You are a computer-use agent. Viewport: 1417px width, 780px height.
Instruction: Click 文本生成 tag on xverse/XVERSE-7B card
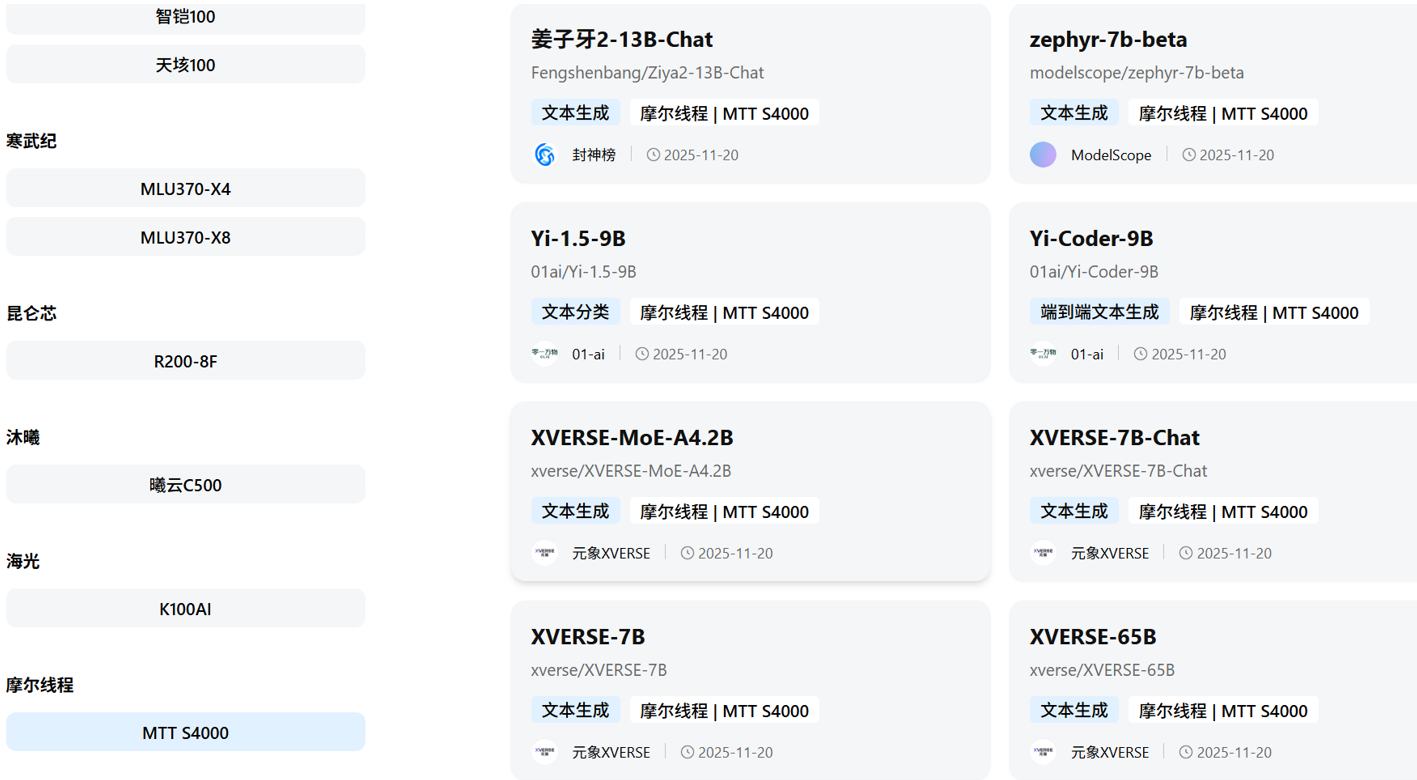tap(575, 710)
